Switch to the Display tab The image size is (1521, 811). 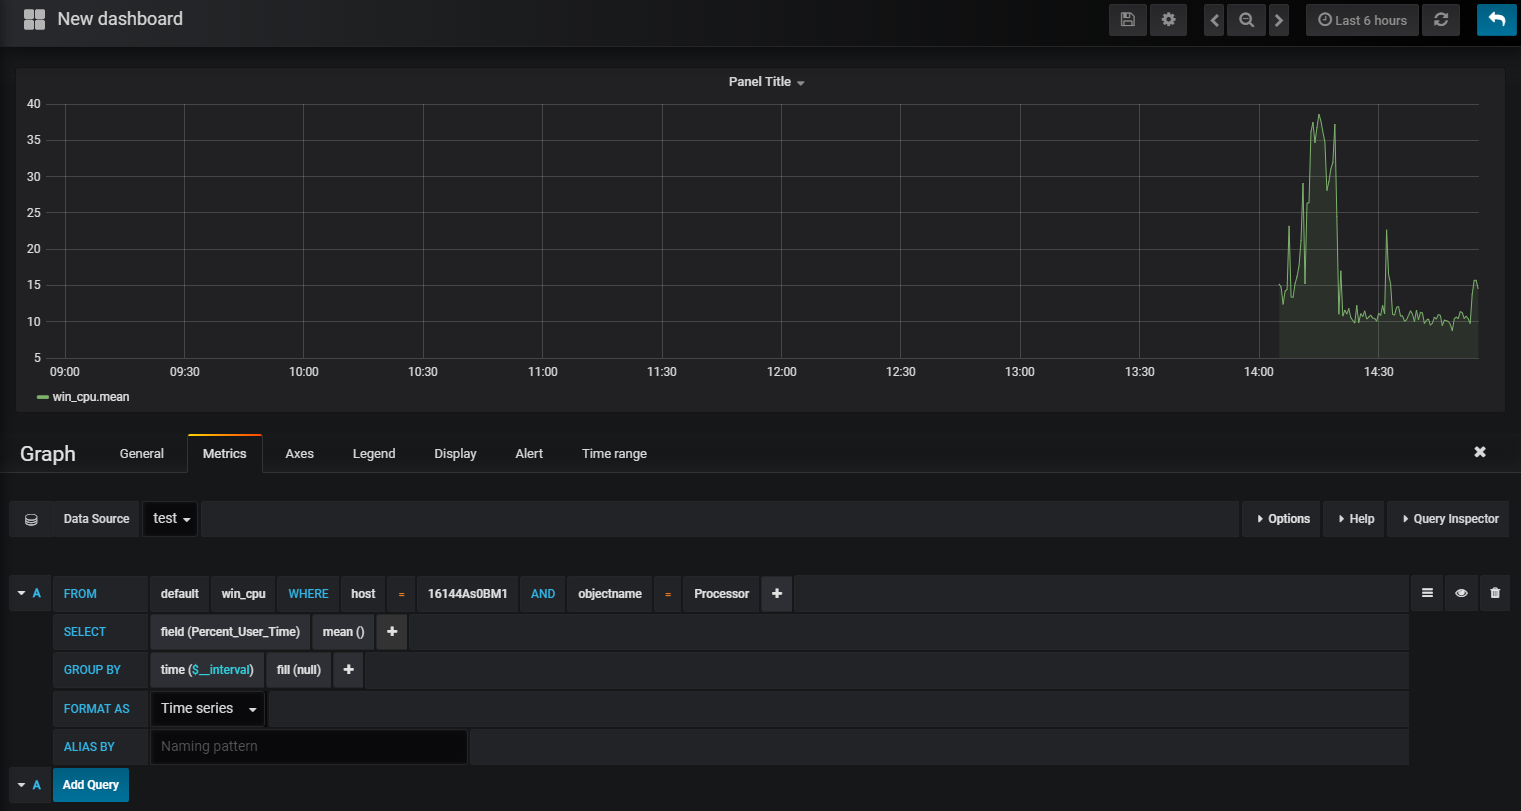[x=455, y=453]
